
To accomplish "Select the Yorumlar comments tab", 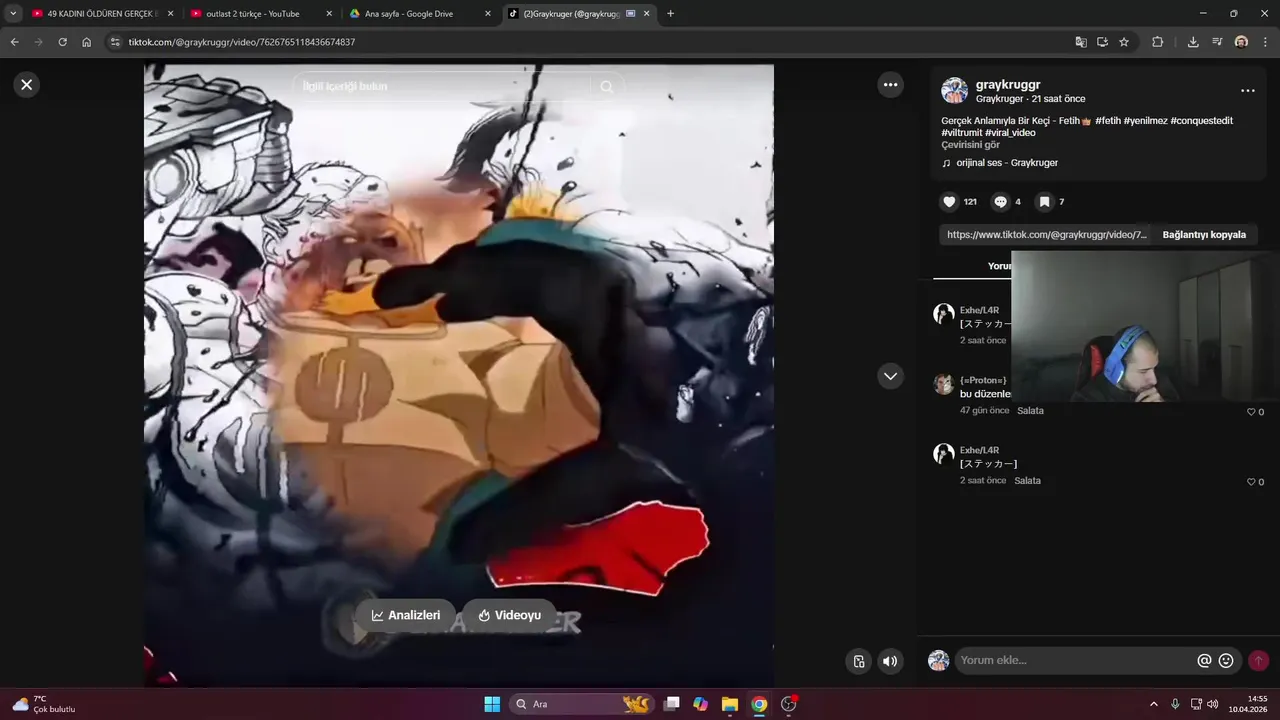I will (x=999, y=266).
